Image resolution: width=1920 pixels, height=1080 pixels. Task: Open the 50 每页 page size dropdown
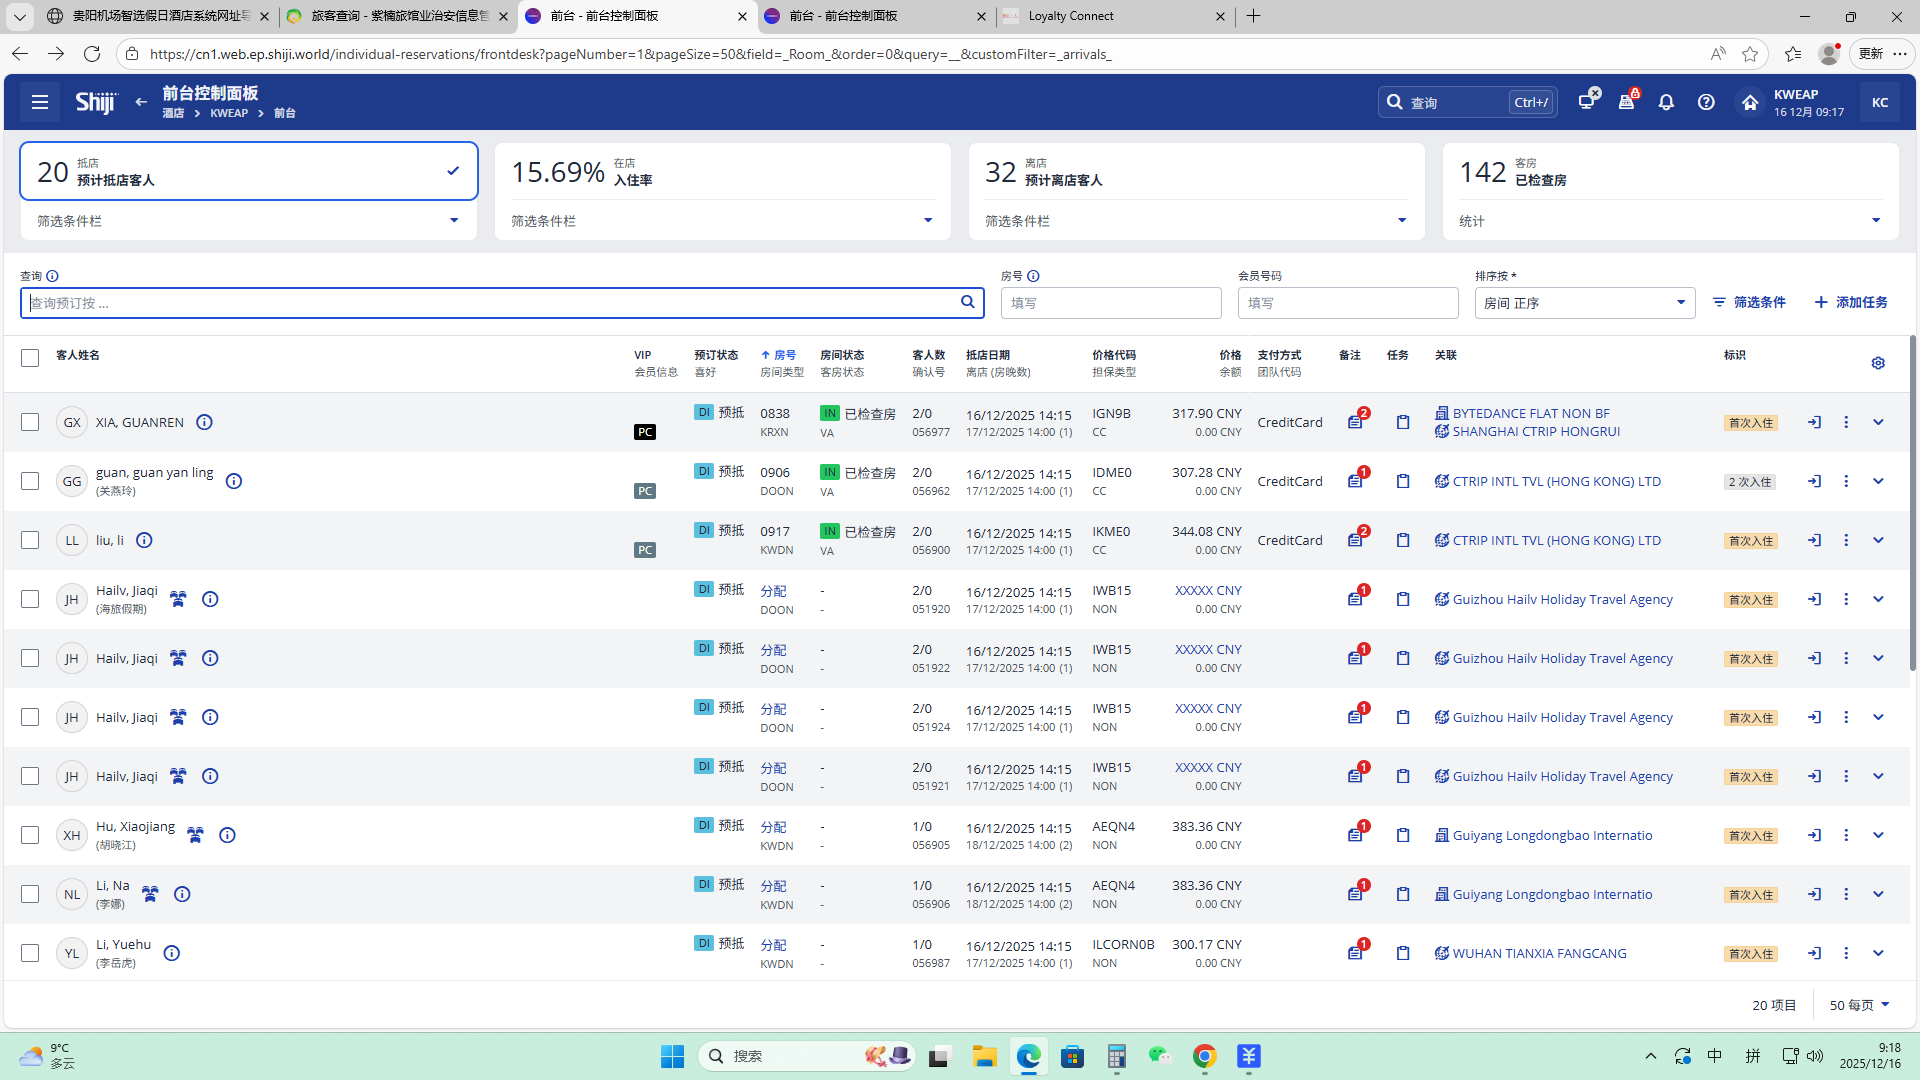[x=1859, y=1005]
